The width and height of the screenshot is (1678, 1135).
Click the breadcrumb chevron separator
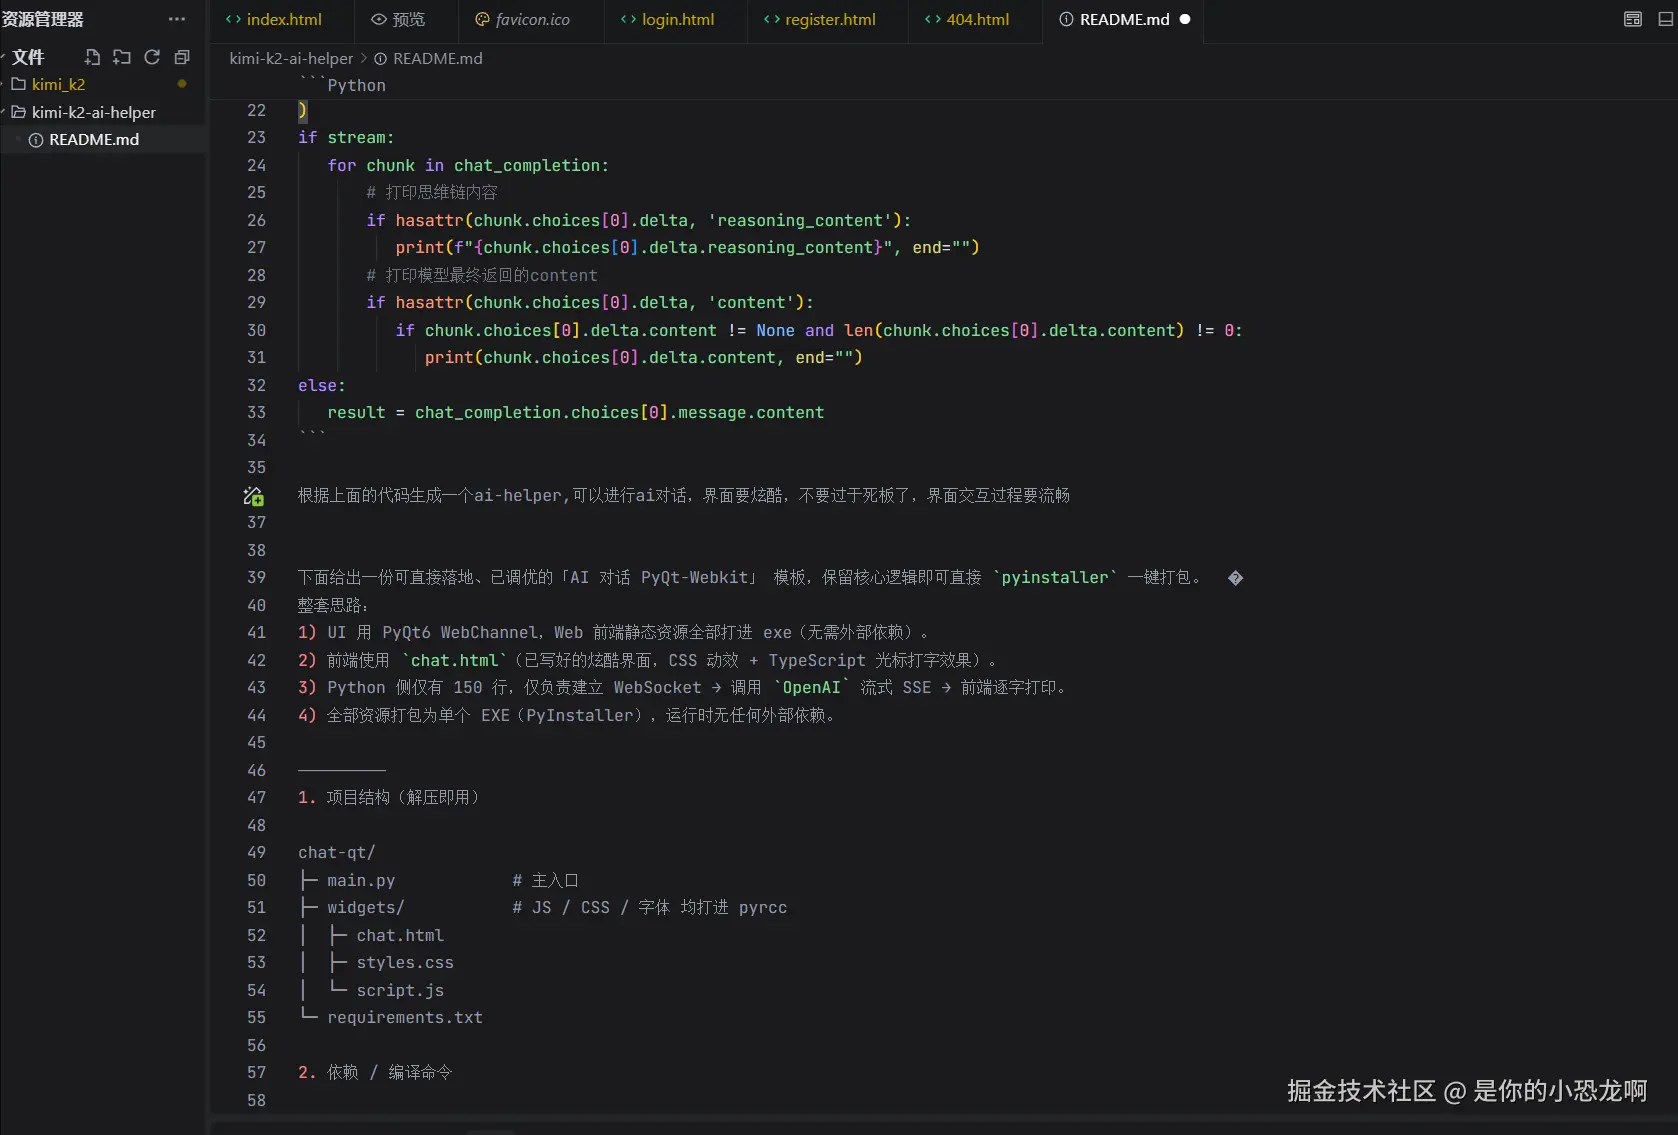coord(364,58)
